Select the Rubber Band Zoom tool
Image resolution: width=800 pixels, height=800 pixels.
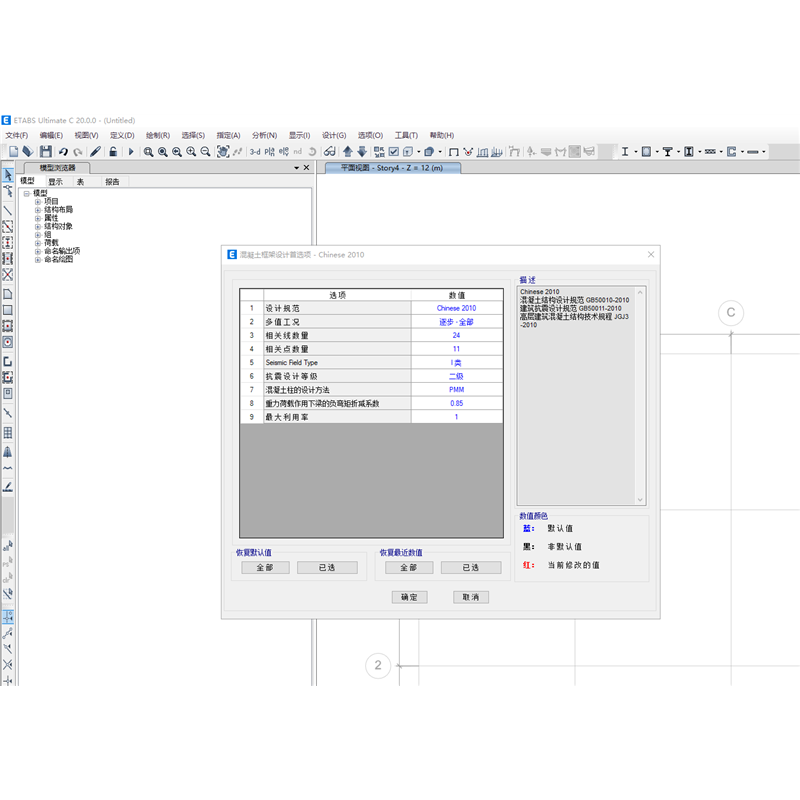coord(149,151)
